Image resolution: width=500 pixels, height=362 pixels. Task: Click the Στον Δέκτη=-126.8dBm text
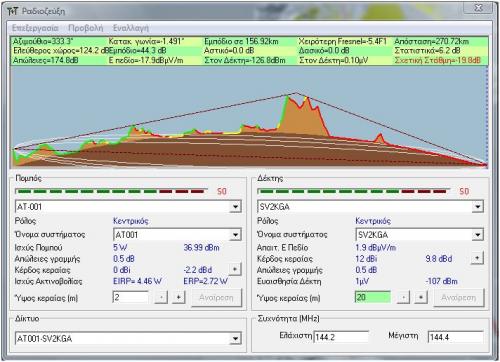(245, 60)
